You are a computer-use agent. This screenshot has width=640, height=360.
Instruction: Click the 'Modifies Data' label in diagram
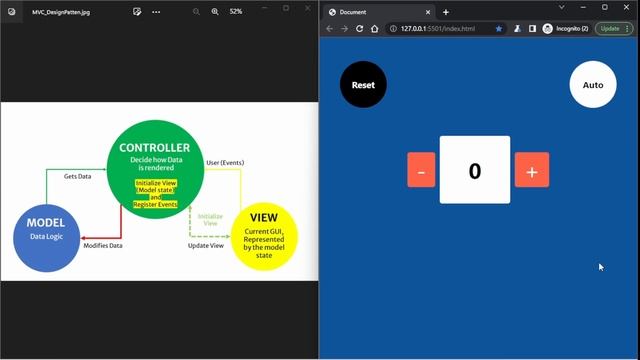103,246
